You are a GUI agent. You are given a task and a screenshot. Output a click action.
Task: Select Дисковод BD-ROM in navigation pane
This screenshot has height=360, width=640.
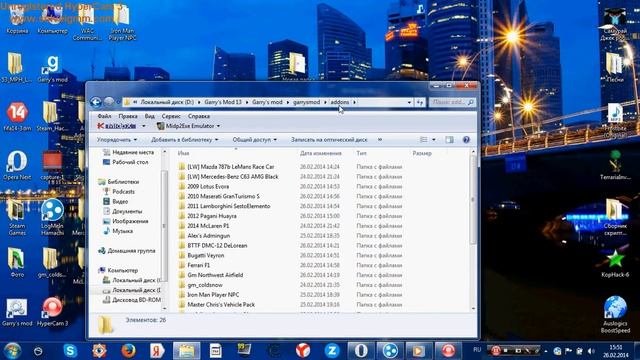click(x=136, y=300)
